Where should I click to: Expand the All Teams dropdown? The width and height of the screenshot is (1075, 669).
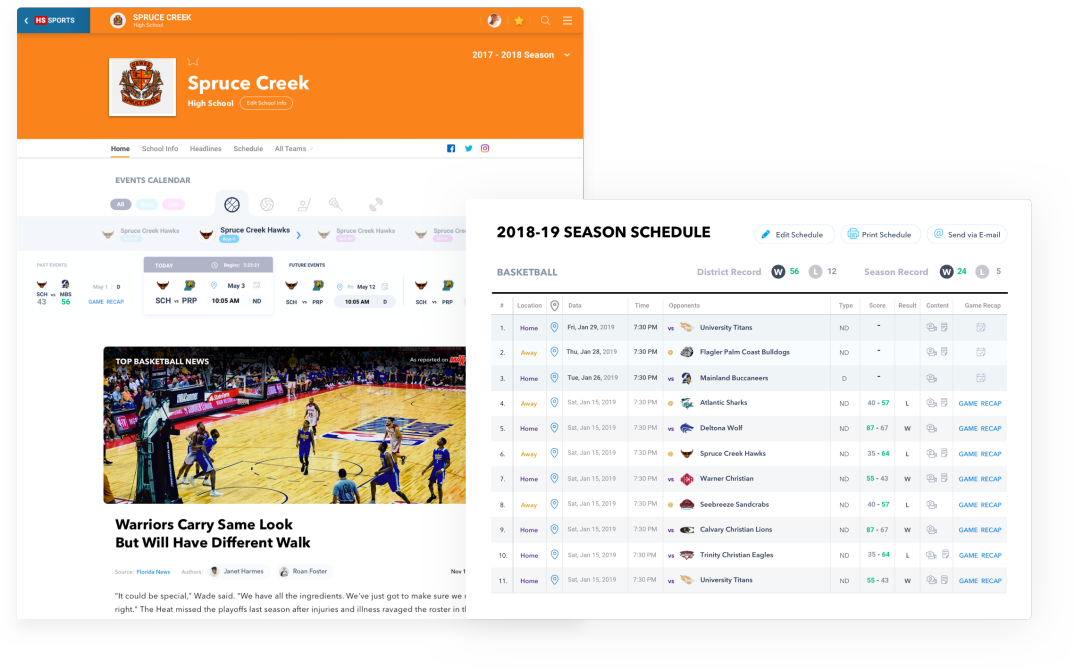[293, 149]
